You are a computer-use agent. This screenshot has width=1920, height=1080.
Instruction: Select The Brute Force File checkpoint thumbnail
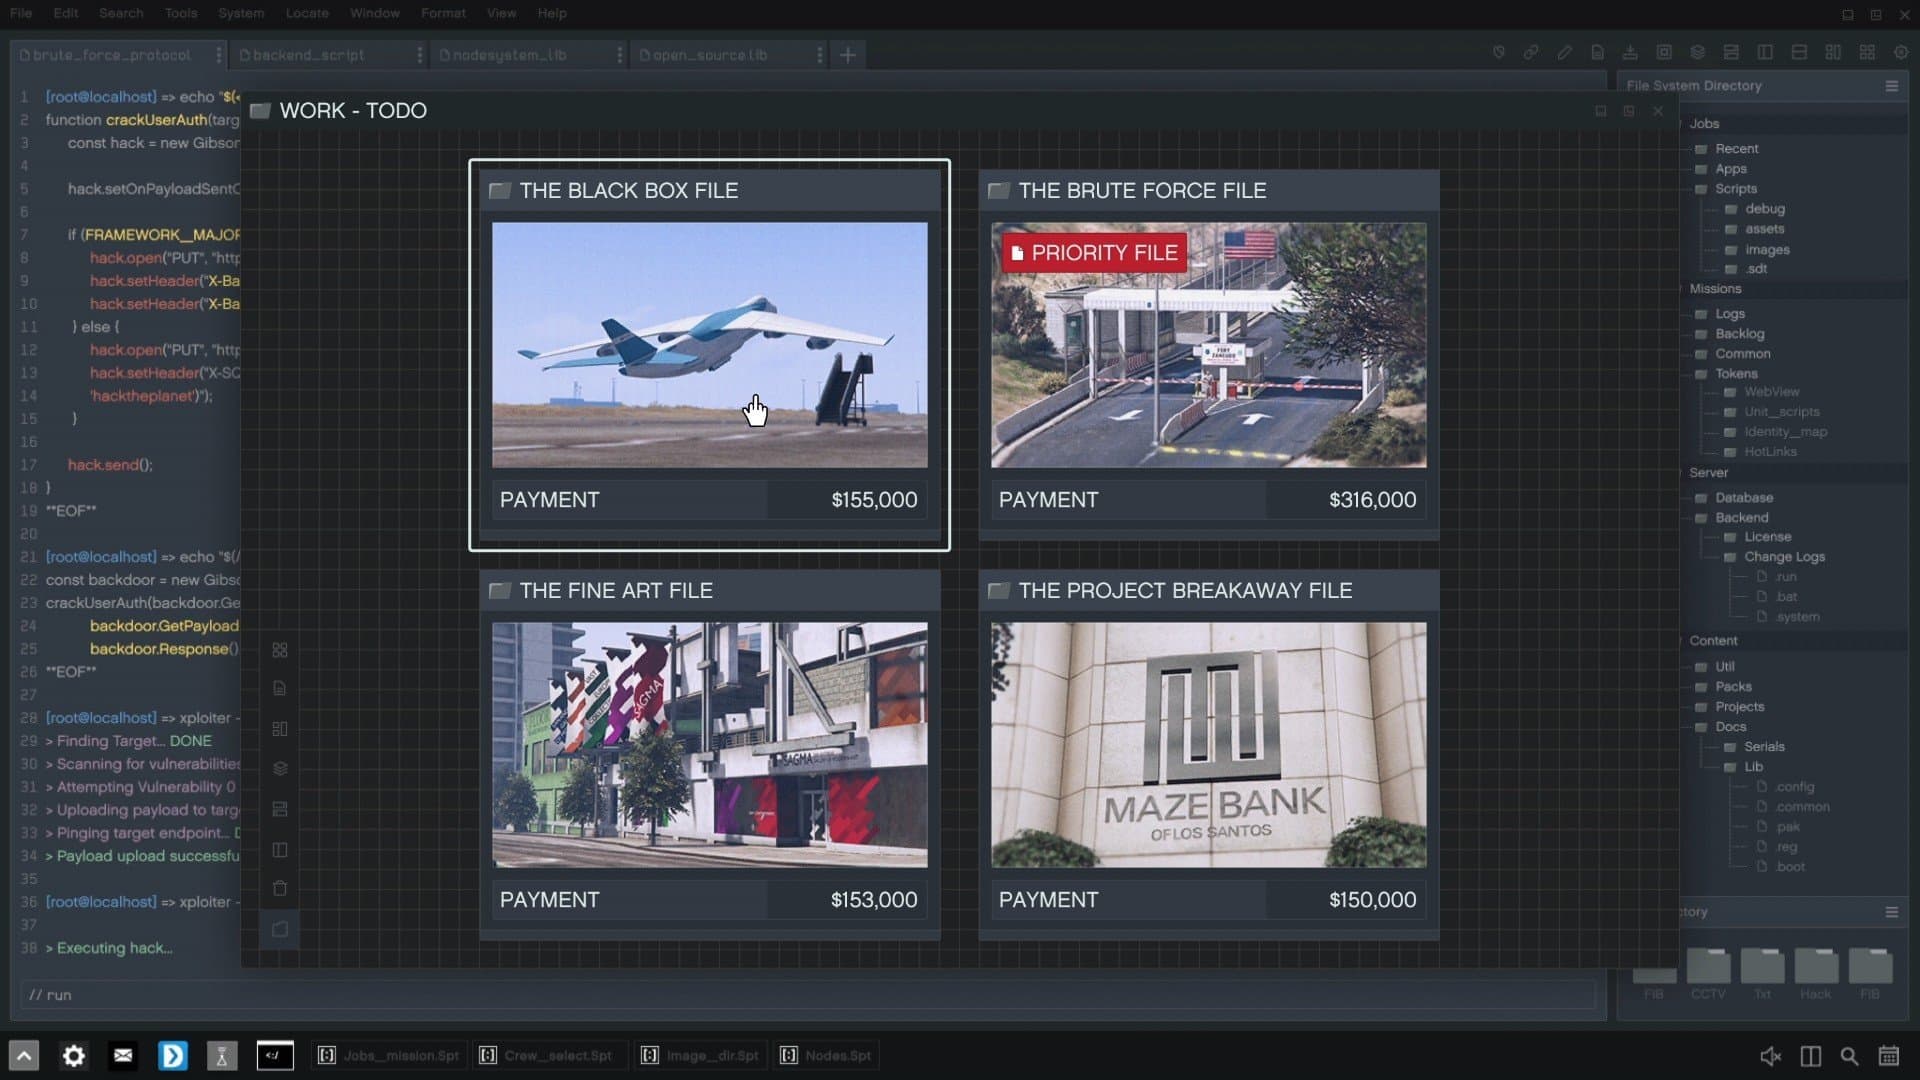point(1208,345)
